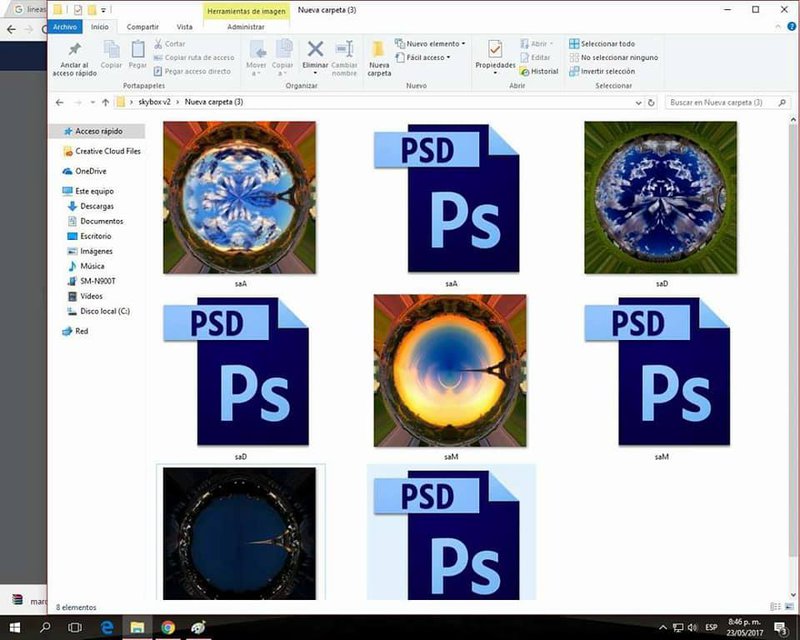Pin folder with Anclar al acceso rápido

click(x=74, y=59)
